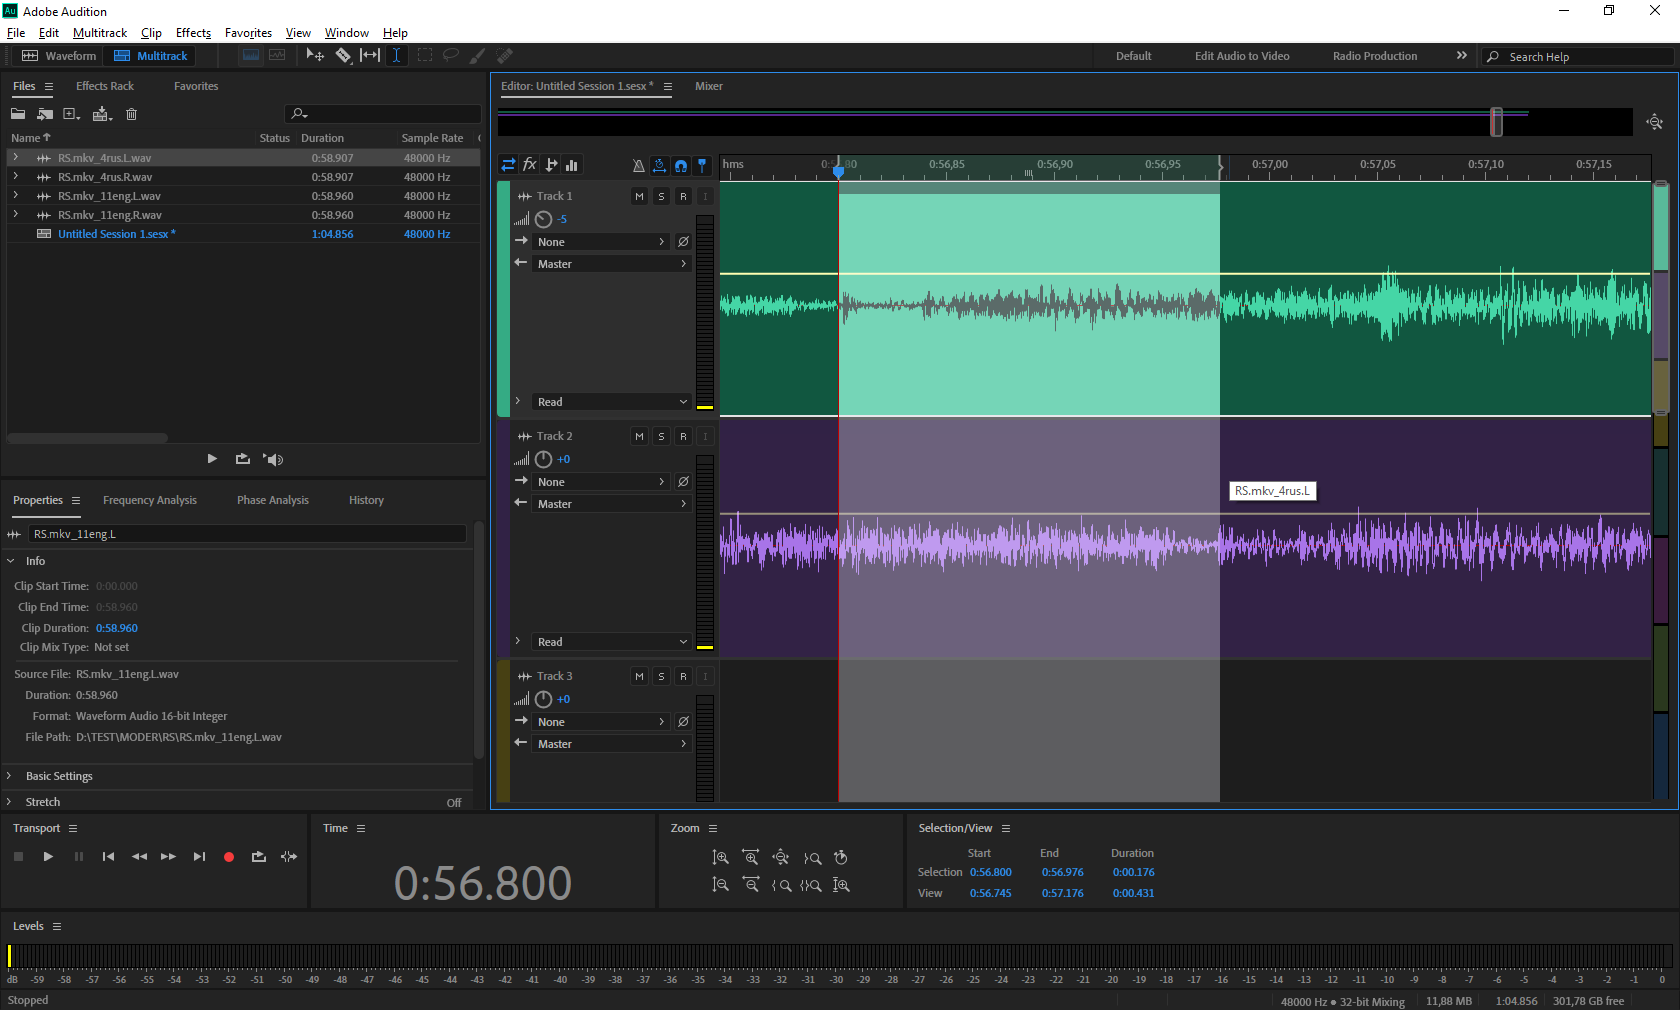Screen dimensions: 1680x1010
Task: Click Zoom In Amplitude icon
Action: coord(720,858)
